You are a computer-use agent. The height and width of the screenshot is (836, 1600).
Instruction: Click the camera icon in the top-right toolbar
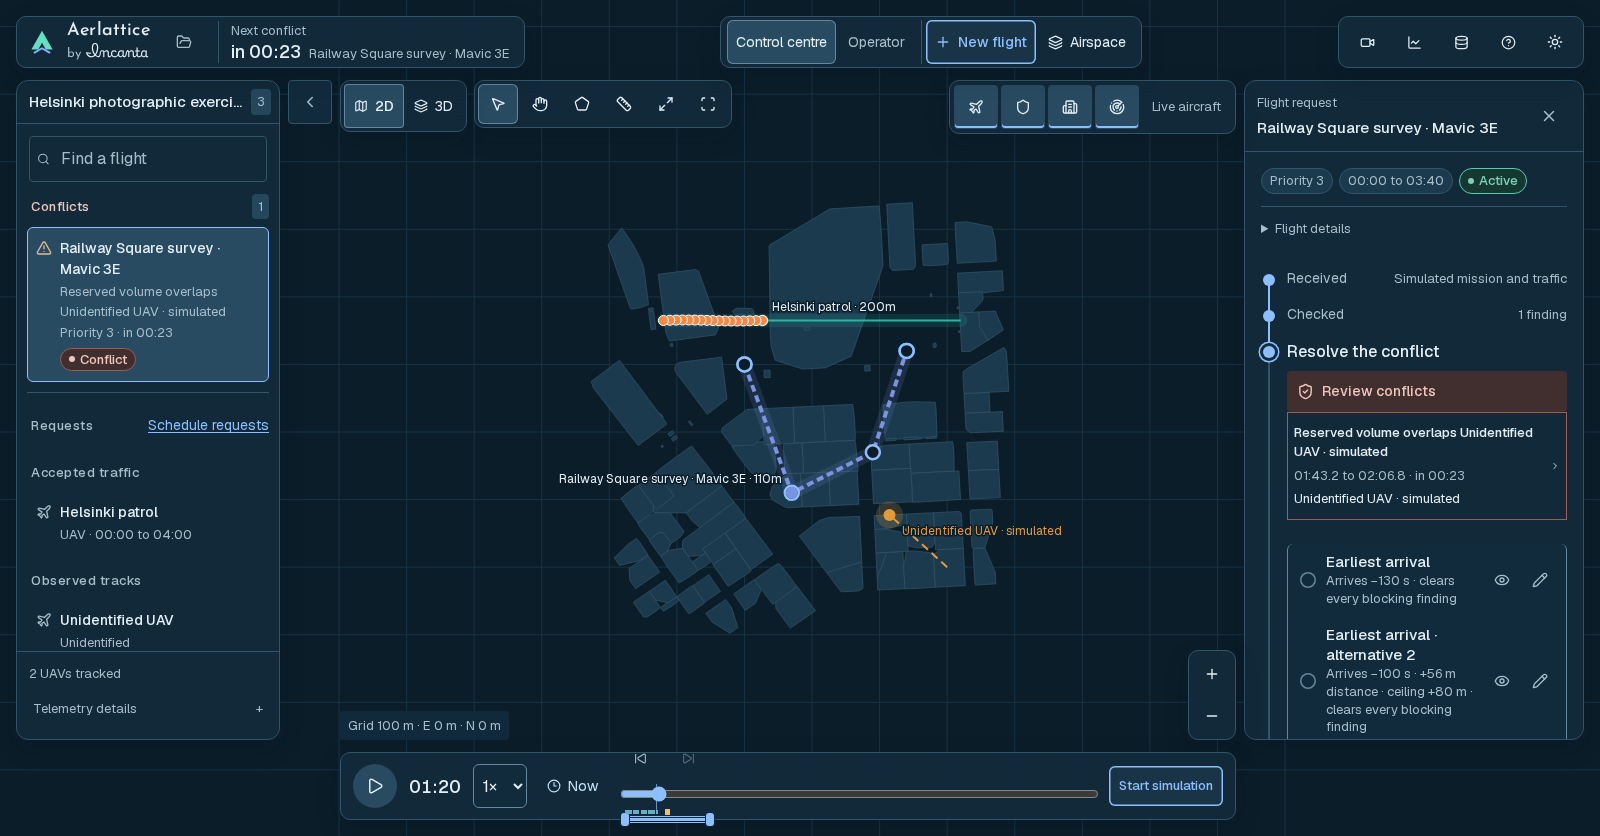click(x=1367, y=42)
